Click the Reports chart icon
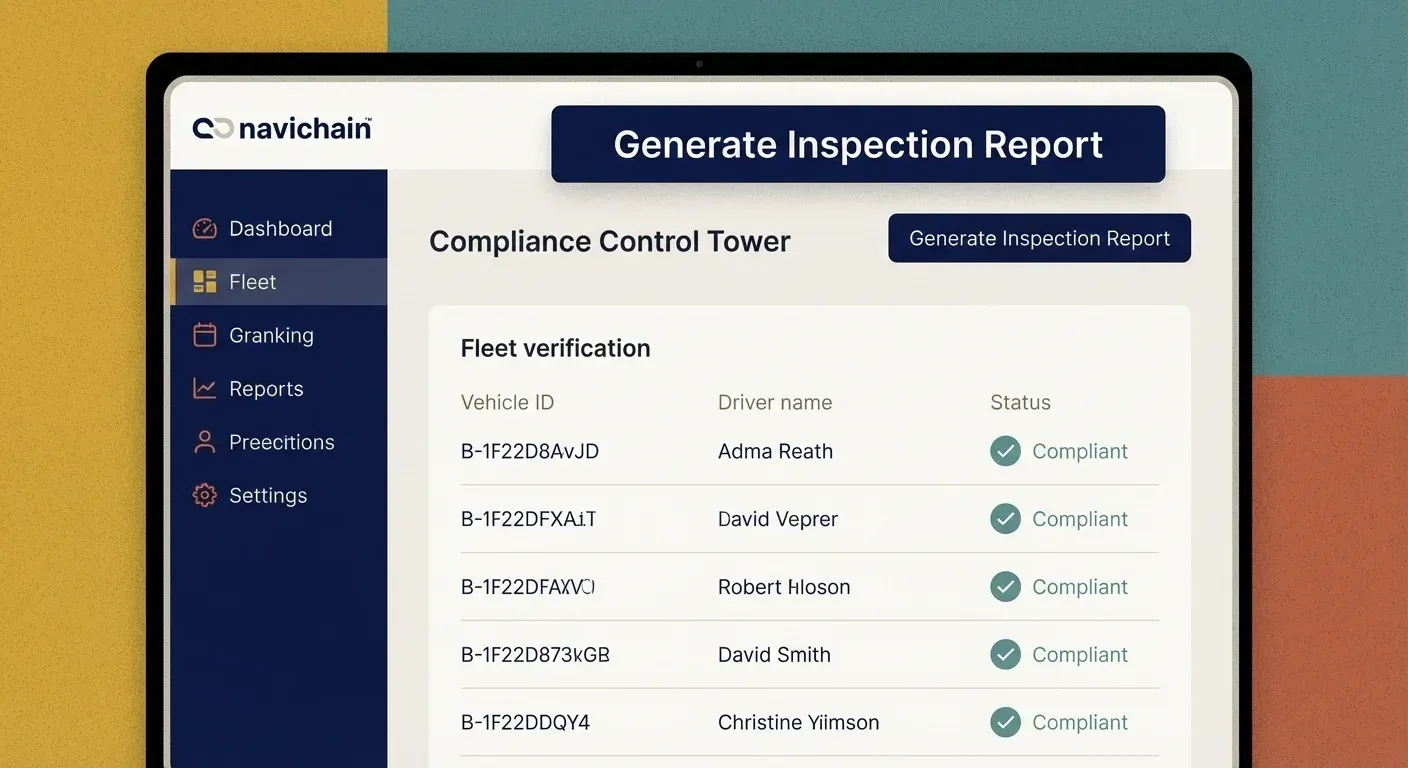 coord(204,389)
